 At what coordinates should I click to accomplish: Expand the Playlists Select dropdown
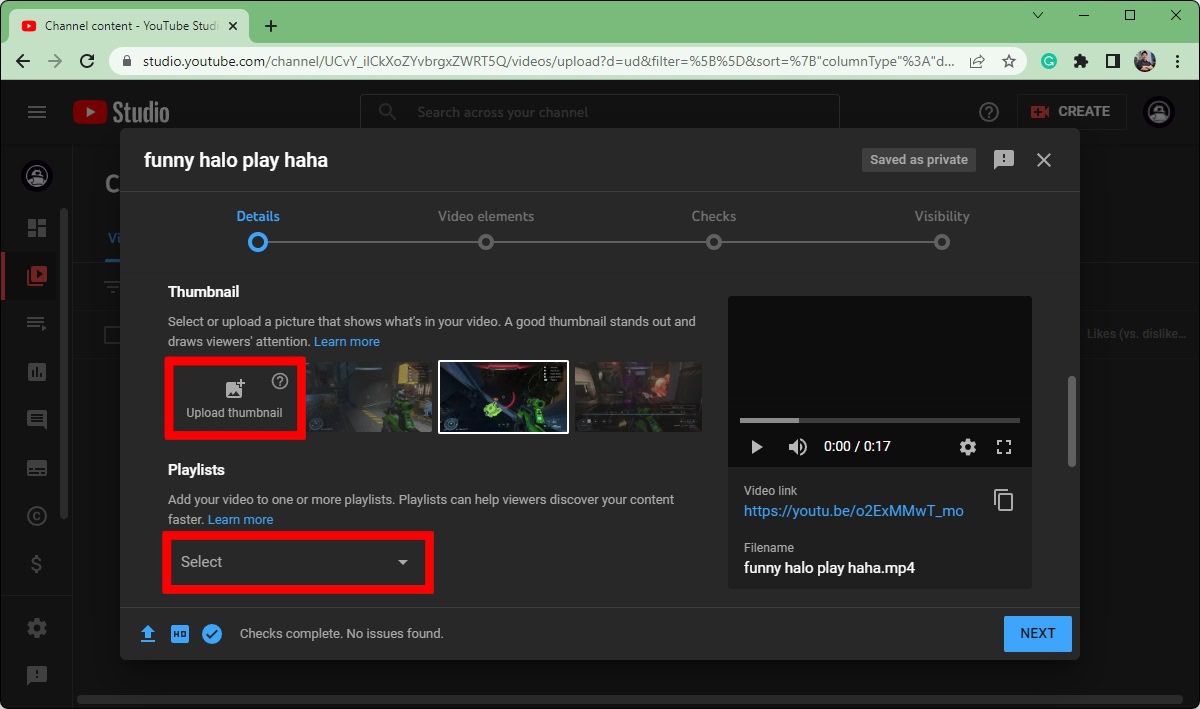296,562
